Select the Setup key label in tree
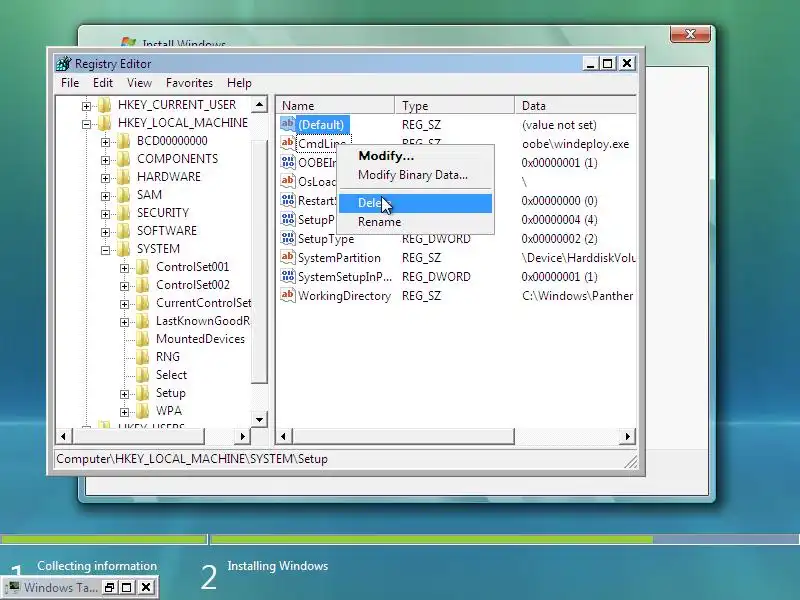800x600 pixels. (x=170, y=393)
